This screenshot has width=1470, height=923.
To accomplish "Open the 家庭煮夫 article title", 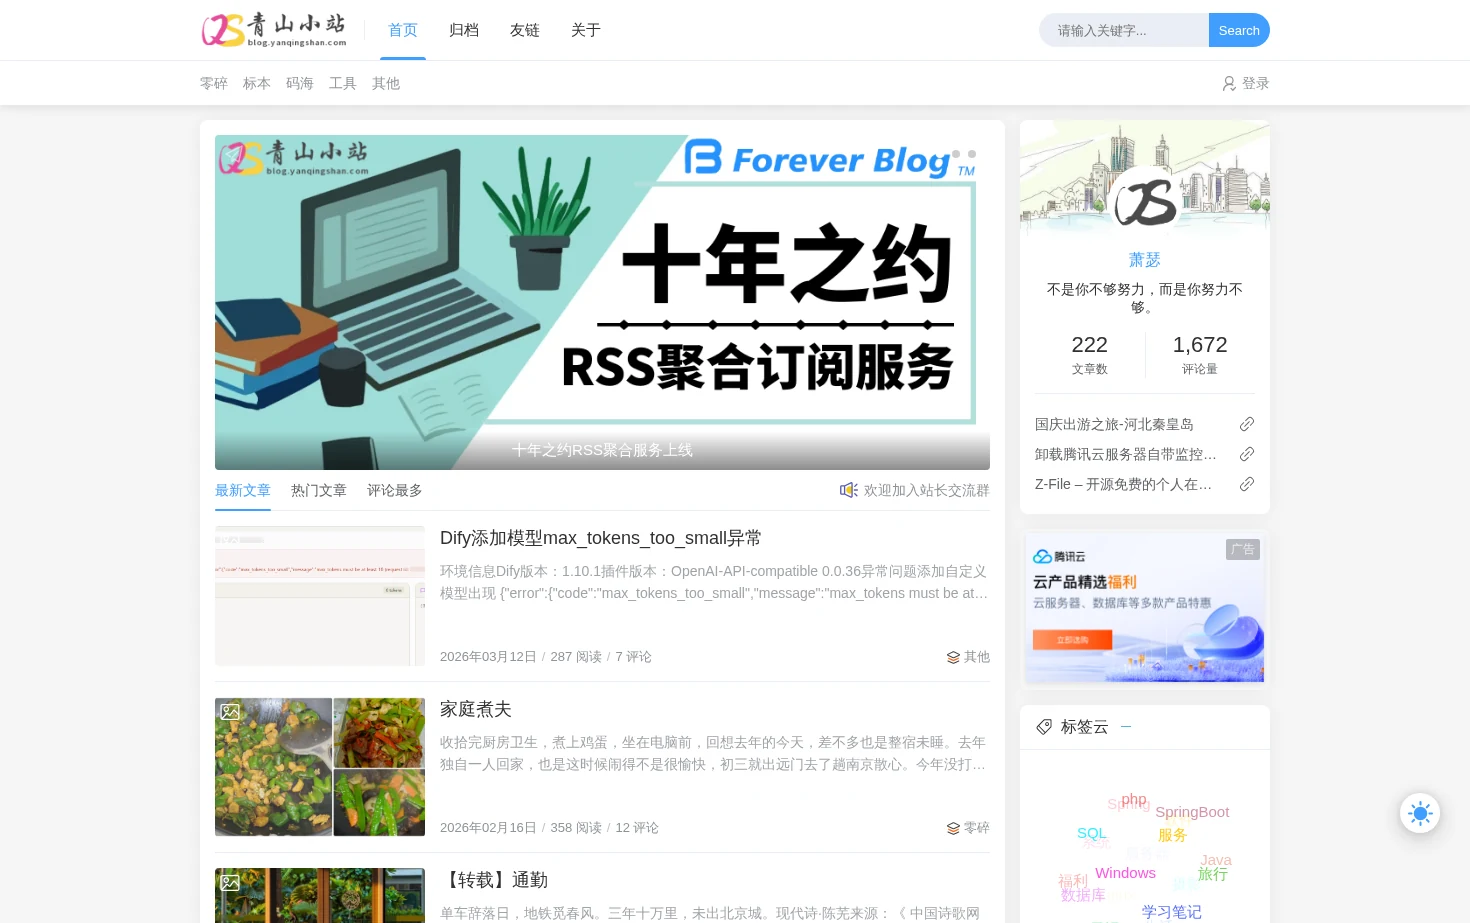I will click(476, 709).
